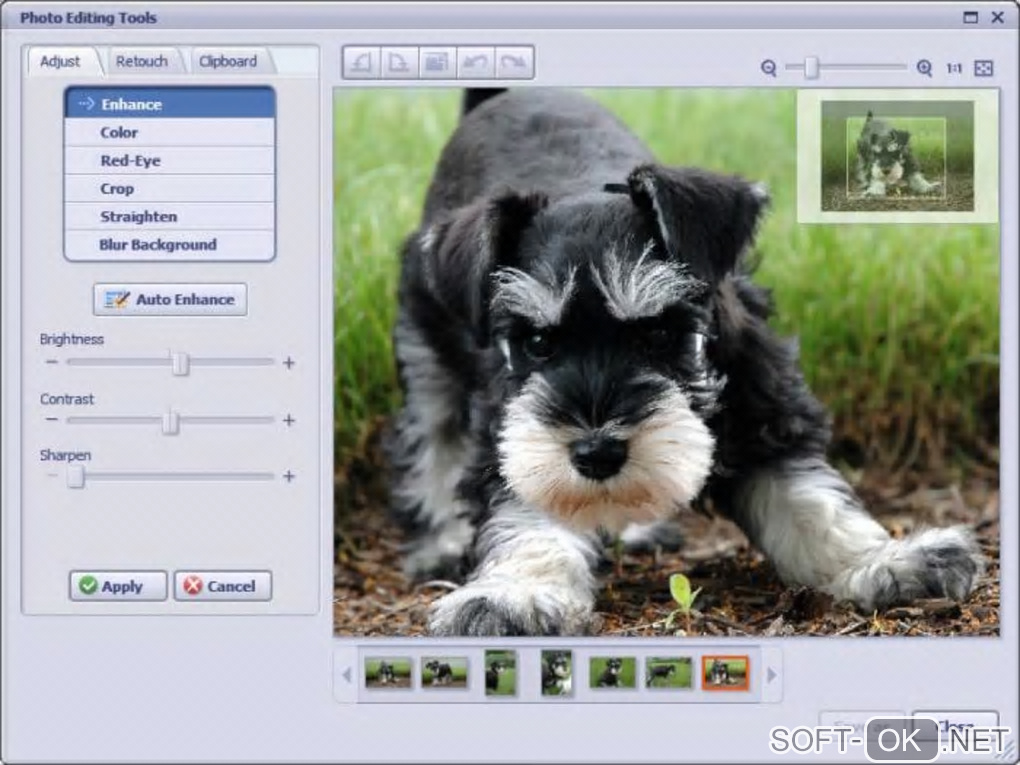Open the fifth filmstrip thumbnail
The height and width of the screenshot is (765, 1020).
pos(613,673)
